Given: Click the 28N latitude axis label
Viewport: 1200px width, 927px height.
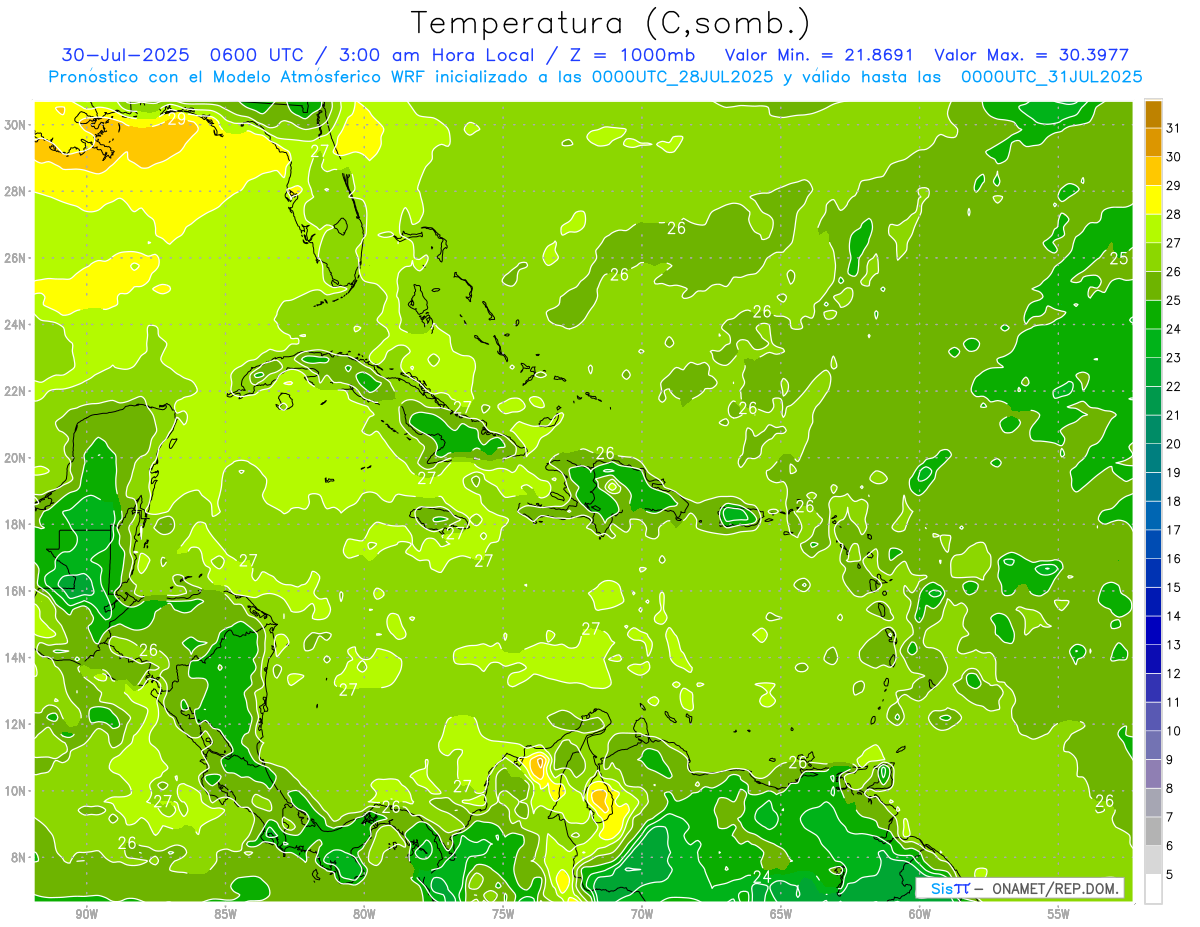Looking at the screenshot, I should click(16, 191).
